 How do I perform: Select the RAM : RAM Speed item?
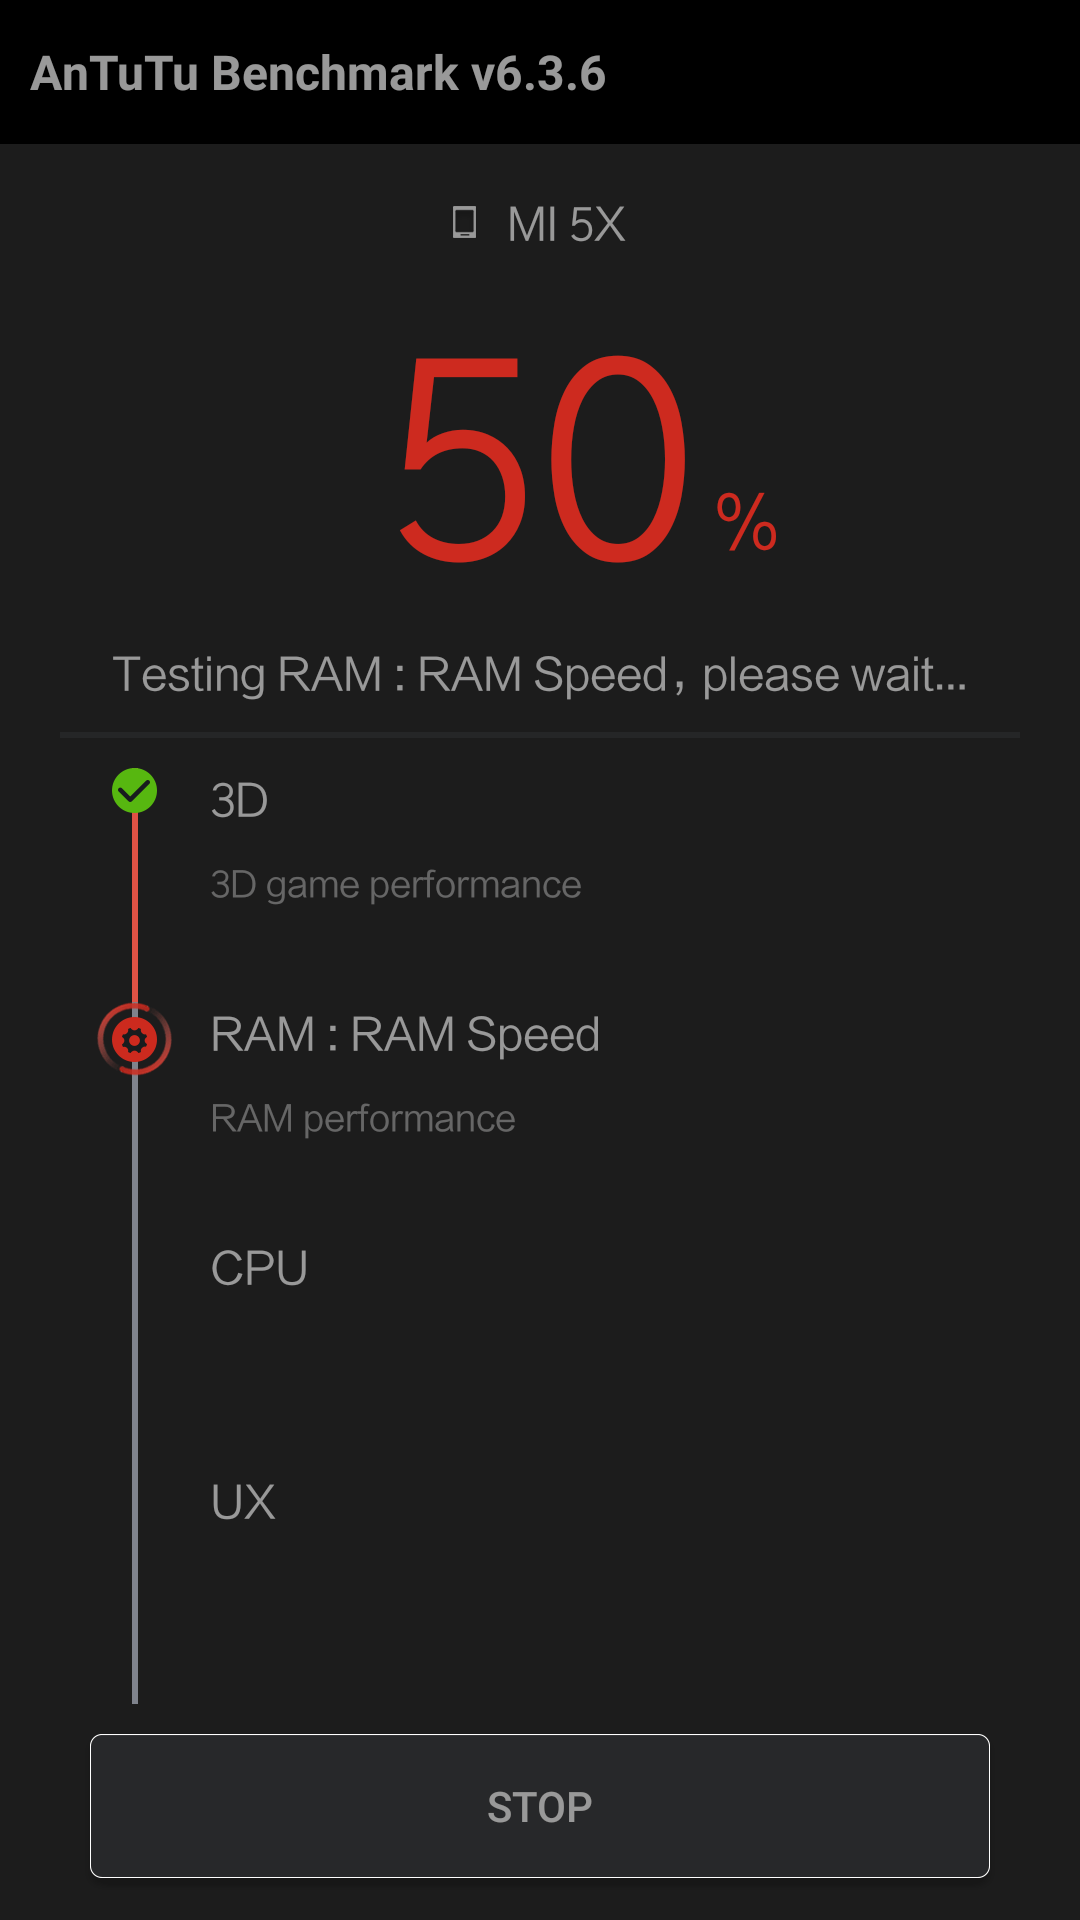(x=405, y=1035)
